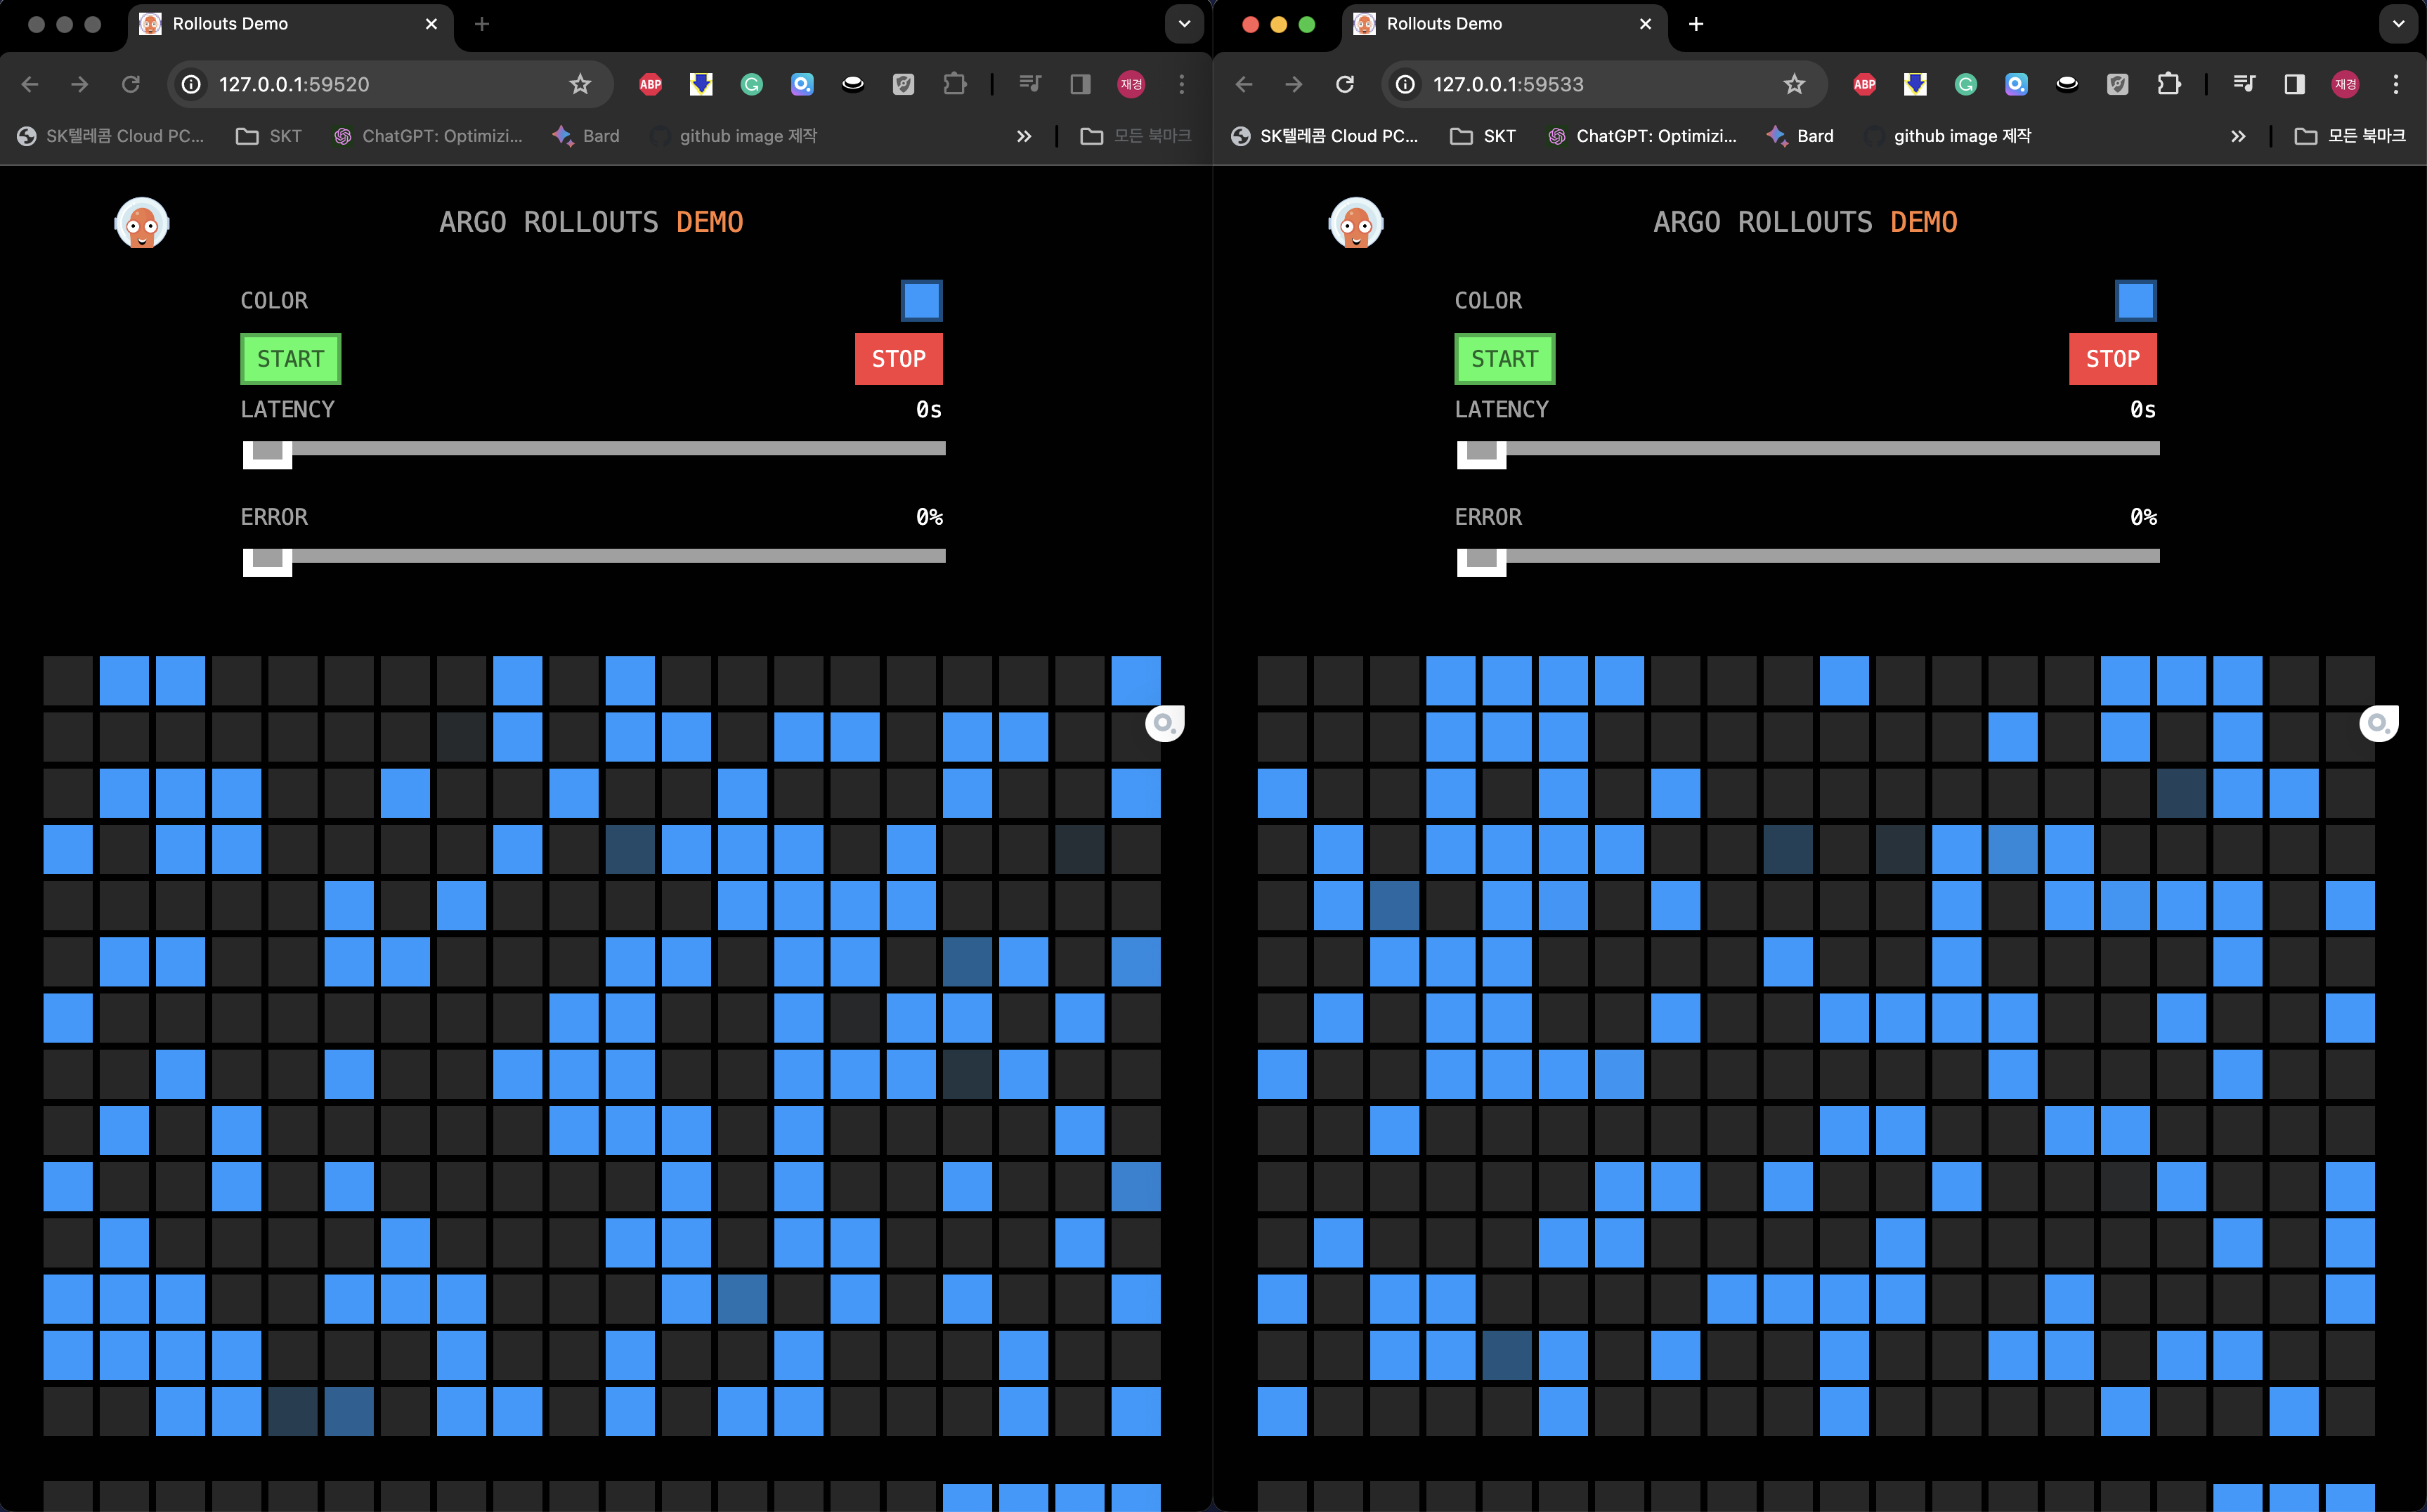Open SK텔레콤 Cloud PC bookmark in the 59520 window
Screen dimensions: 2427x1512
pos(111,136)
